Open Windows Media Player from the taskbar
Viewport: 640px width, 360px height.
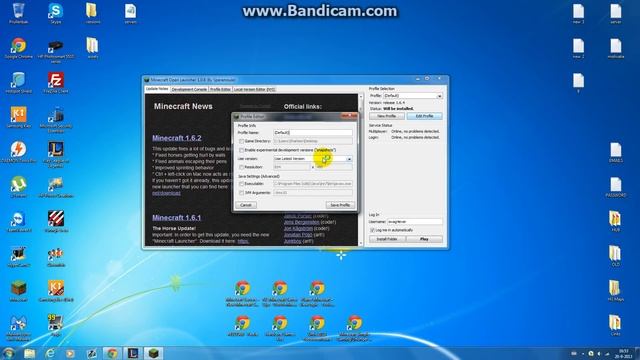(x=70, y=353)
